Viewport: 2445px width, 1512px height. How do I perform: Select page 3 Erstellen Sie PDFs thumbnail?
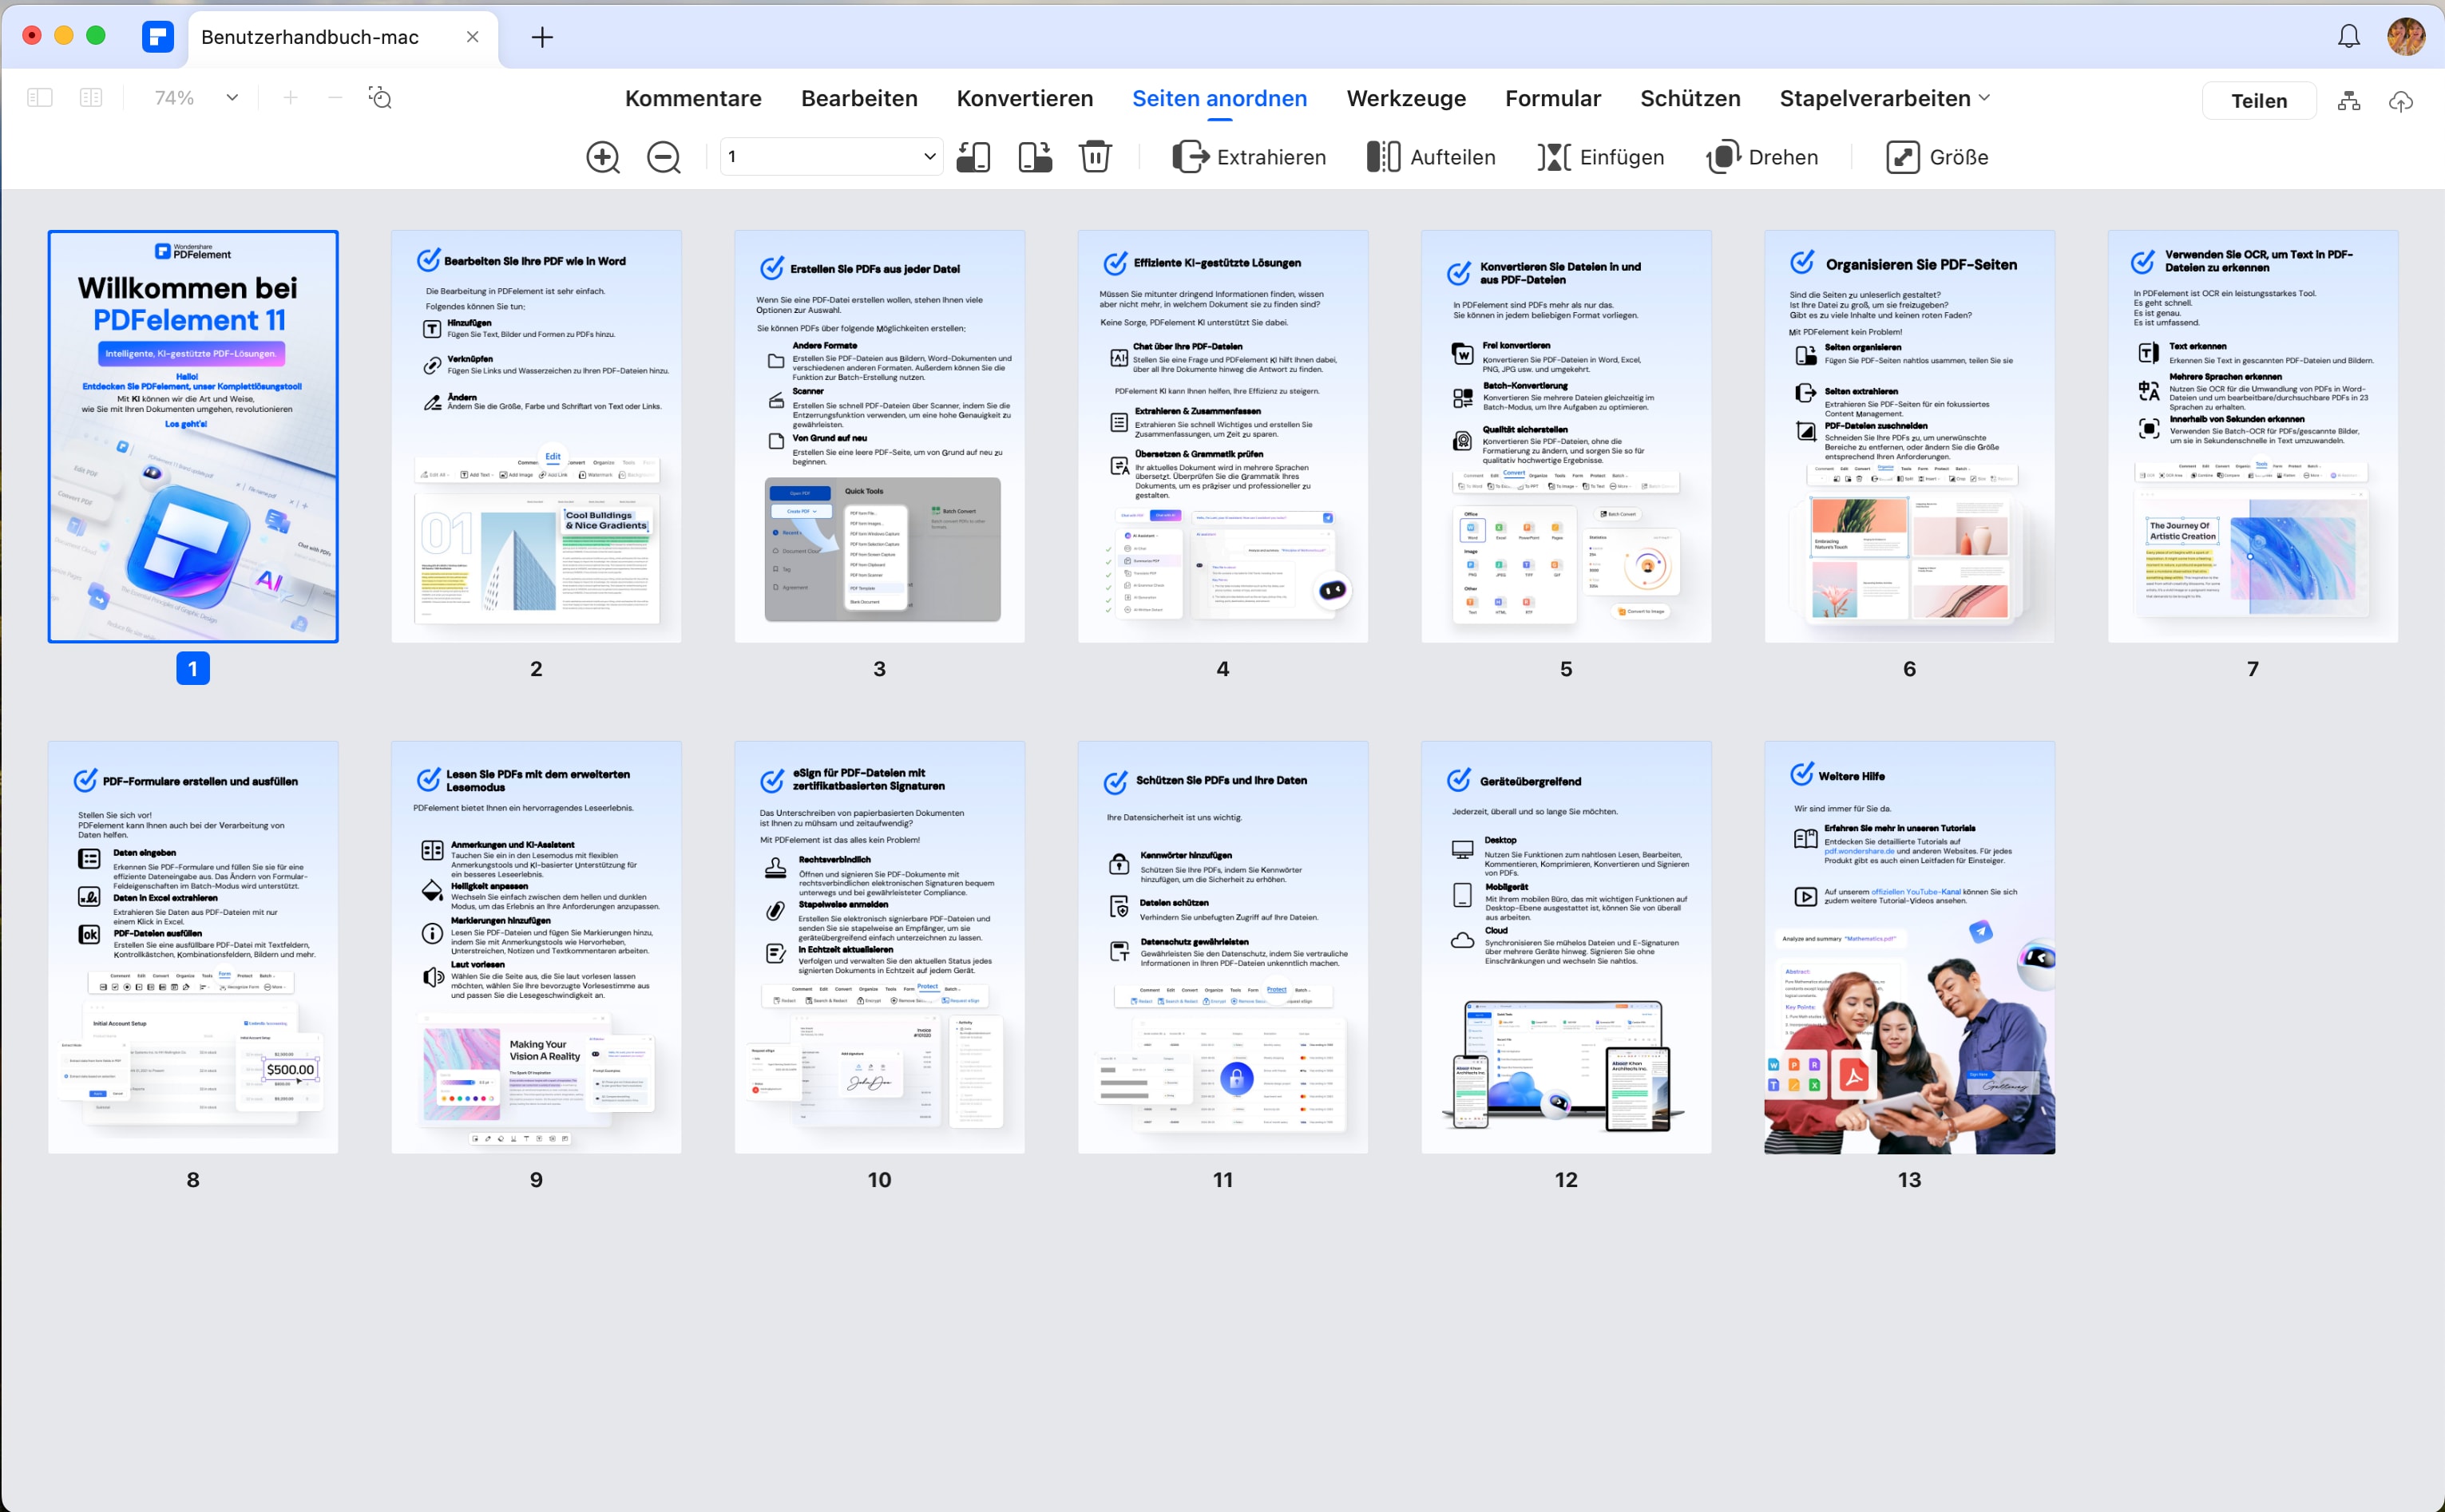coord(879,436)
